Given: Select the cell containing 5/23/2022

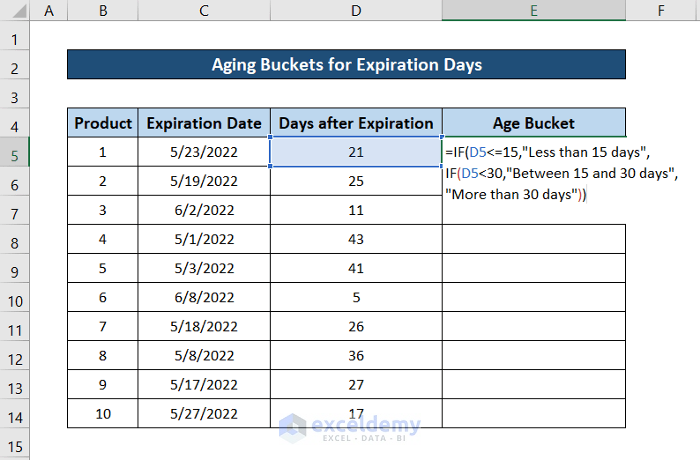Looking at the screenshot, I should click(x=204, y=152).
